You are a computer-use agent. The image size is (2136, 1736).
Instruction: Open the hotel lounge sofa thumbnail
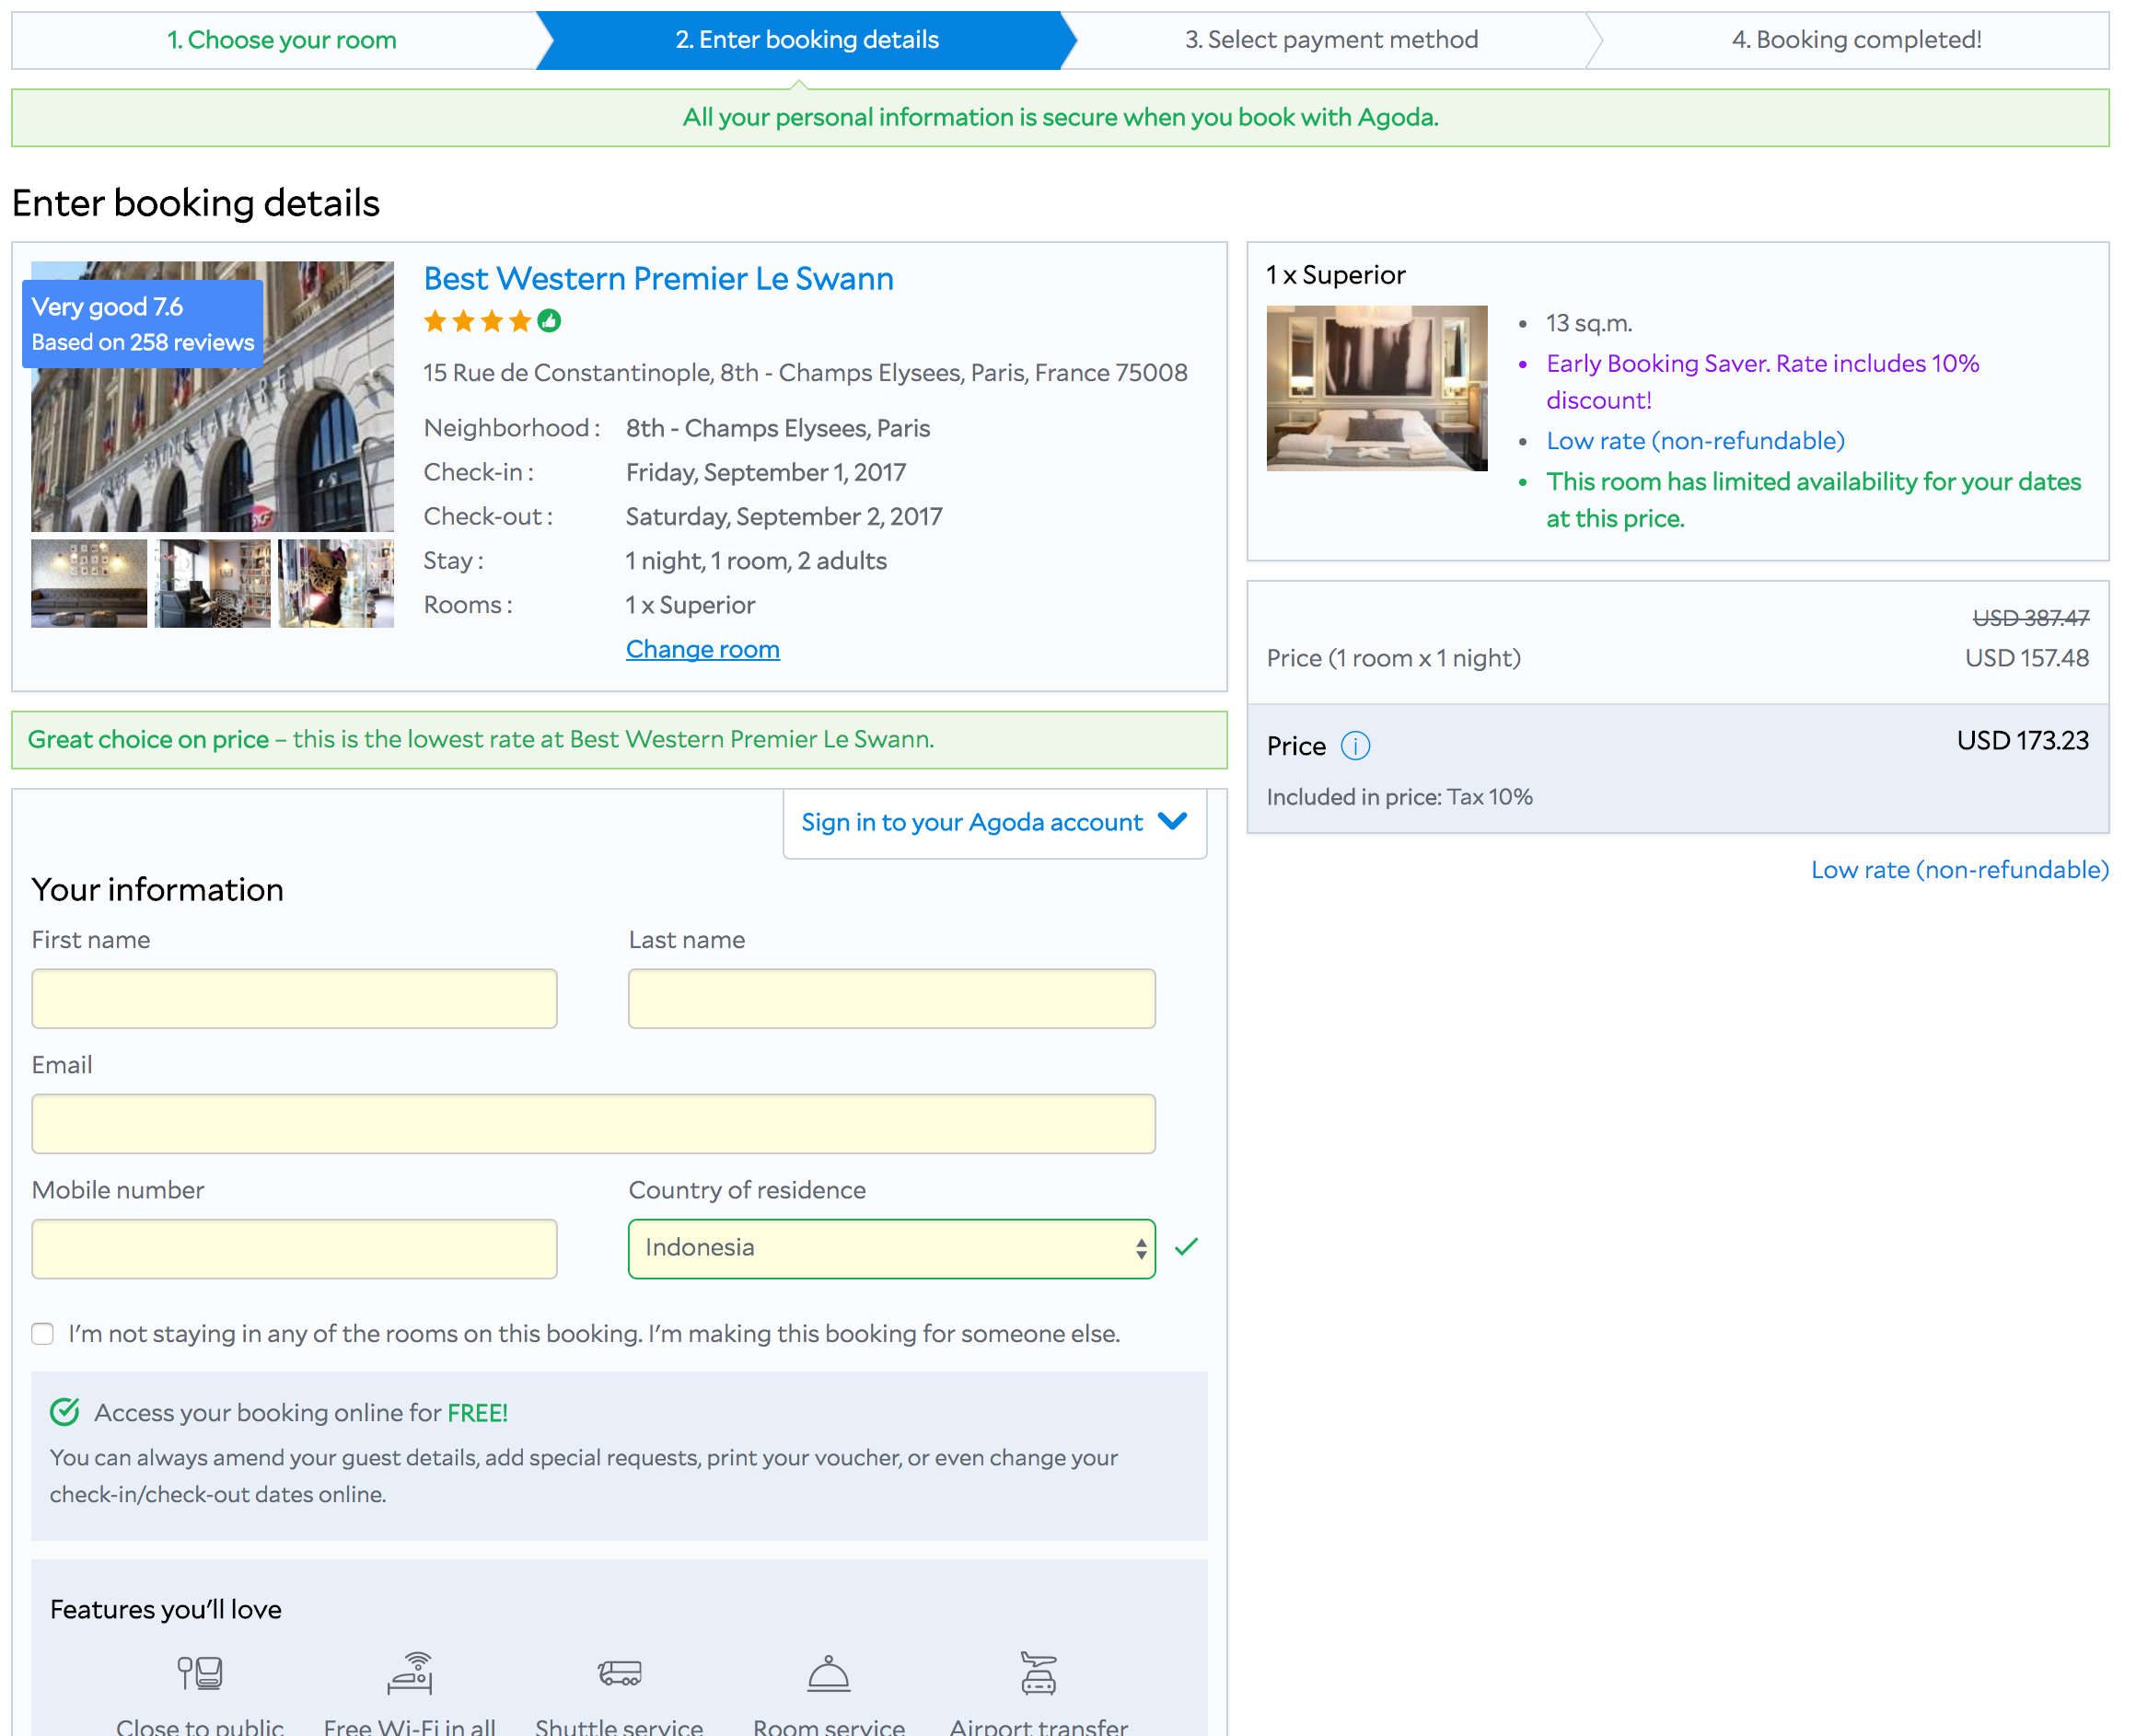click(89, 583)
